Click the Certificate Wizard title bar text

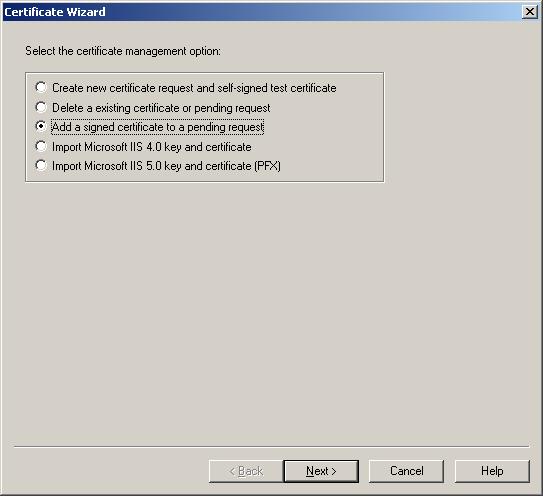(55, 12)
